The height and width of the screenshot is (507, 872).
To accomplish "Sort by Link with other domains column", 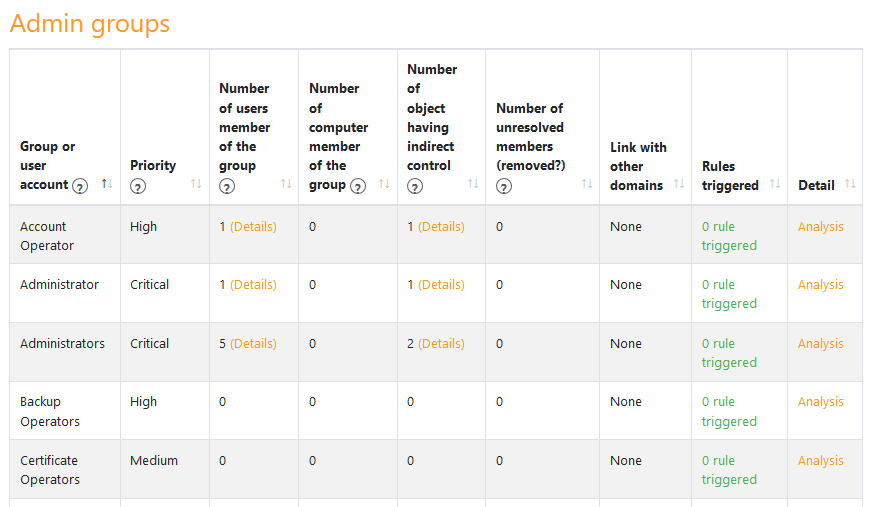I will pos(678,184).
